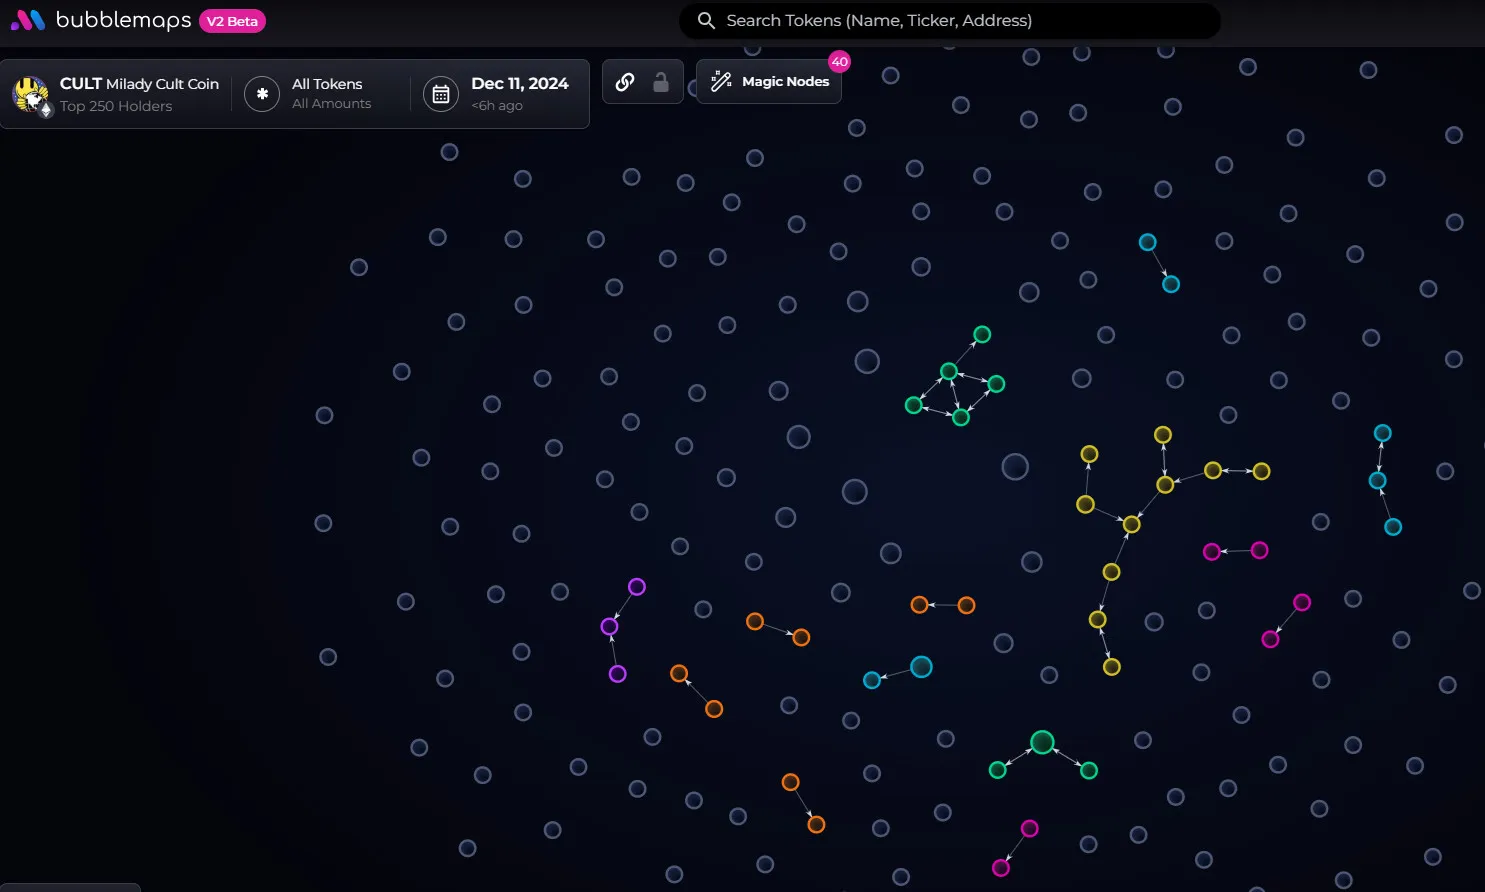
Task: Expand the Top 250 Holders selector
Action: (x=116, y=106)
